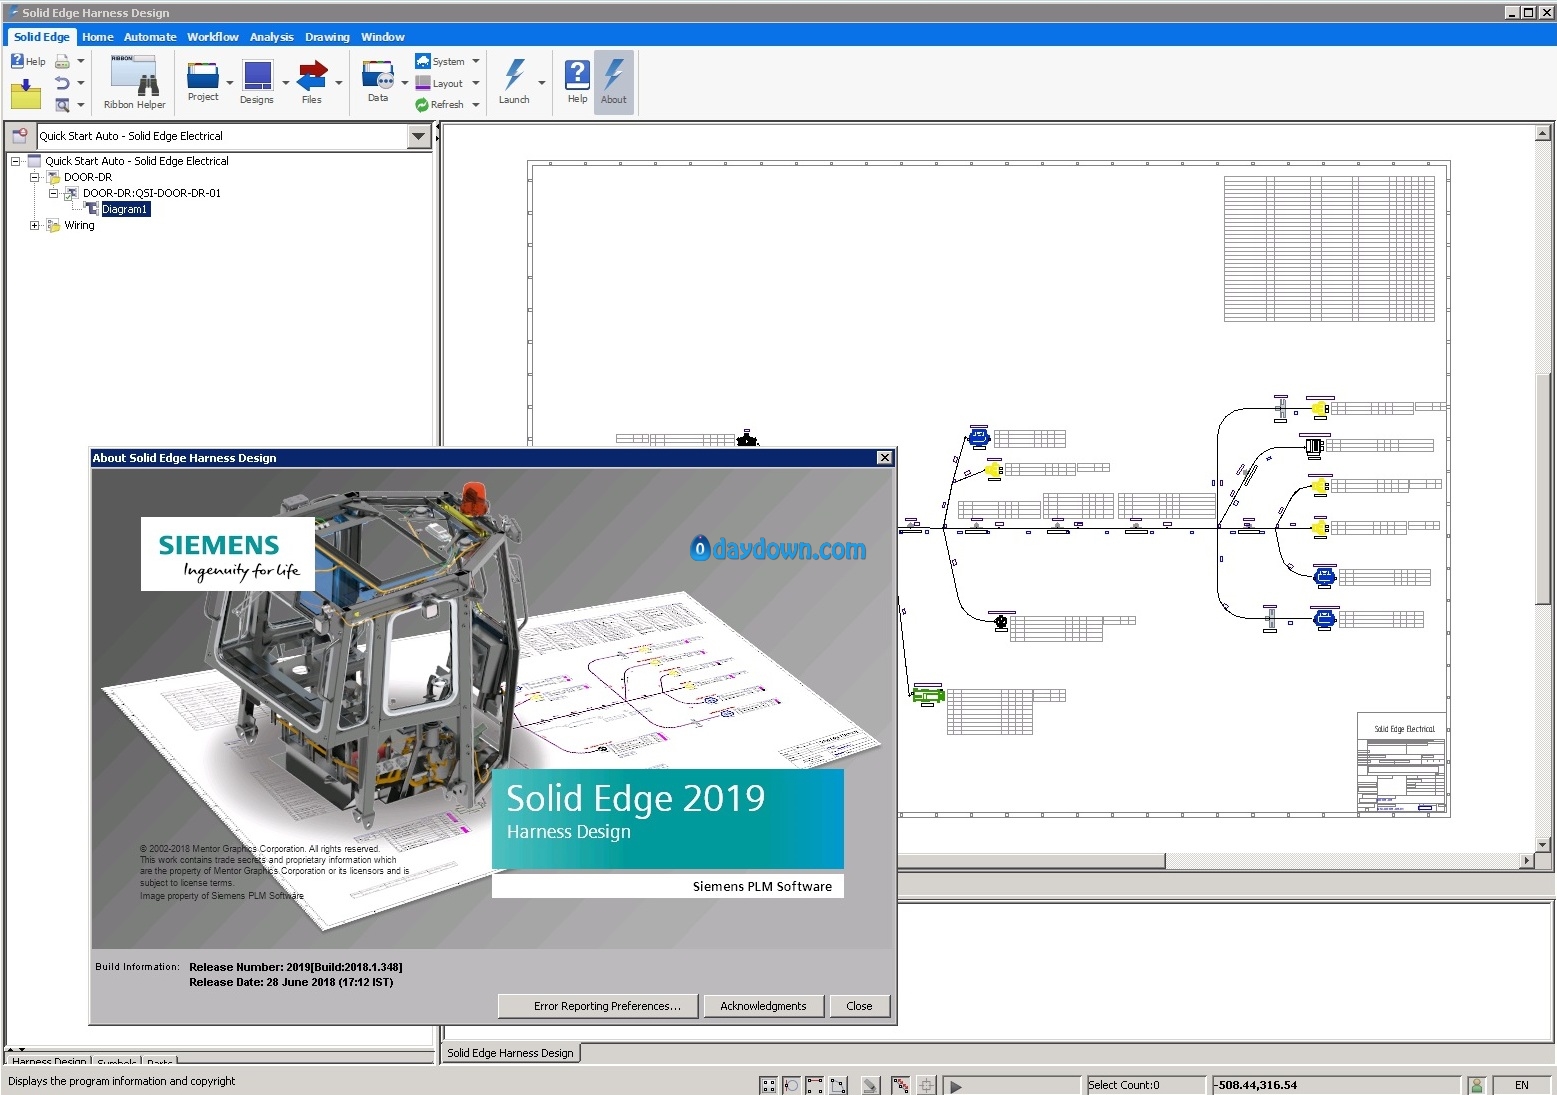Viewport: 1557px width, 1095px height.
Task: Open the Window ribbon tab
Action: tap(383, 37)
